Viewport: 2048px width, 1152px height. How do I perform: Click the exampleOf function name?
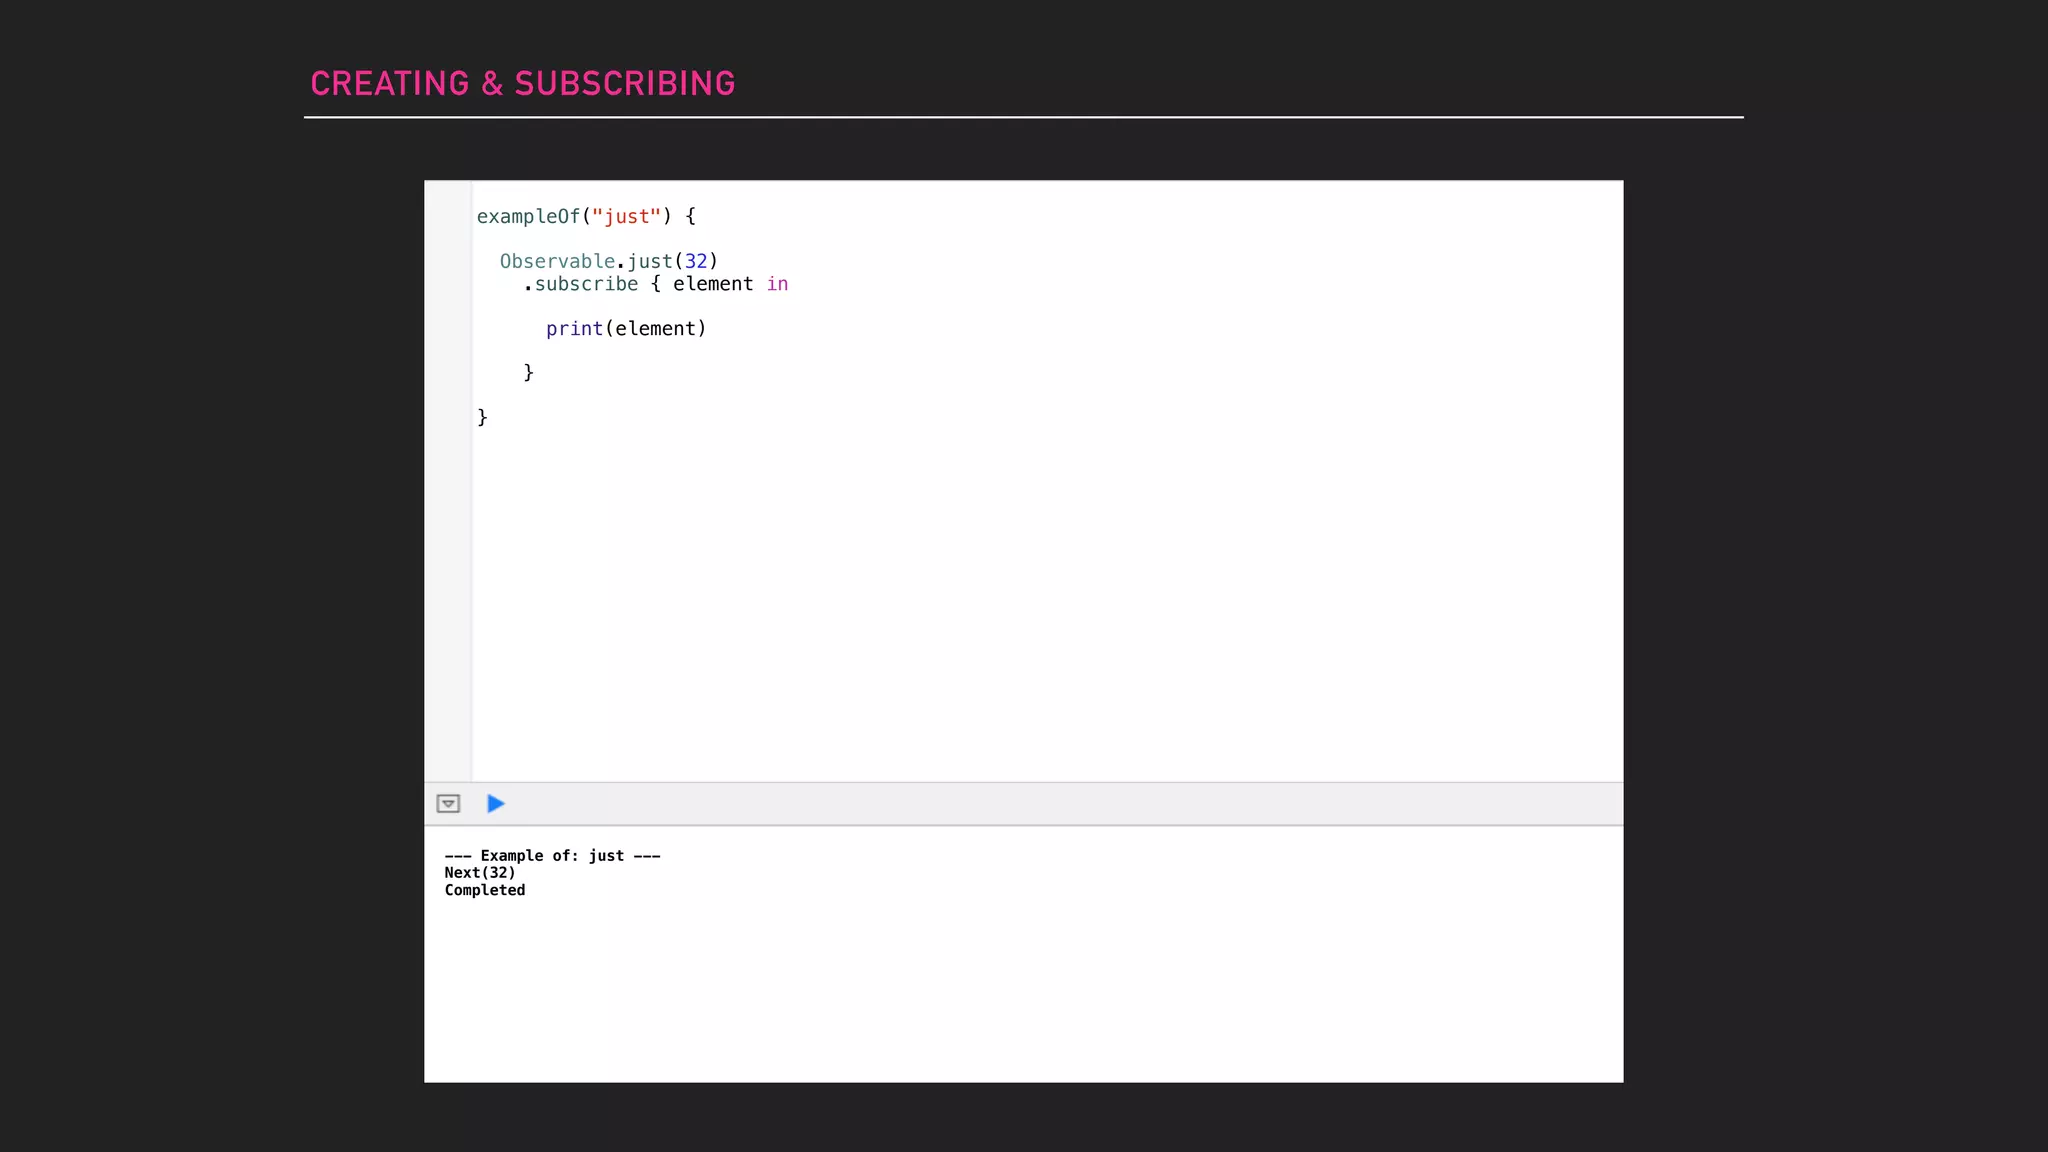(x=527, y=217)
